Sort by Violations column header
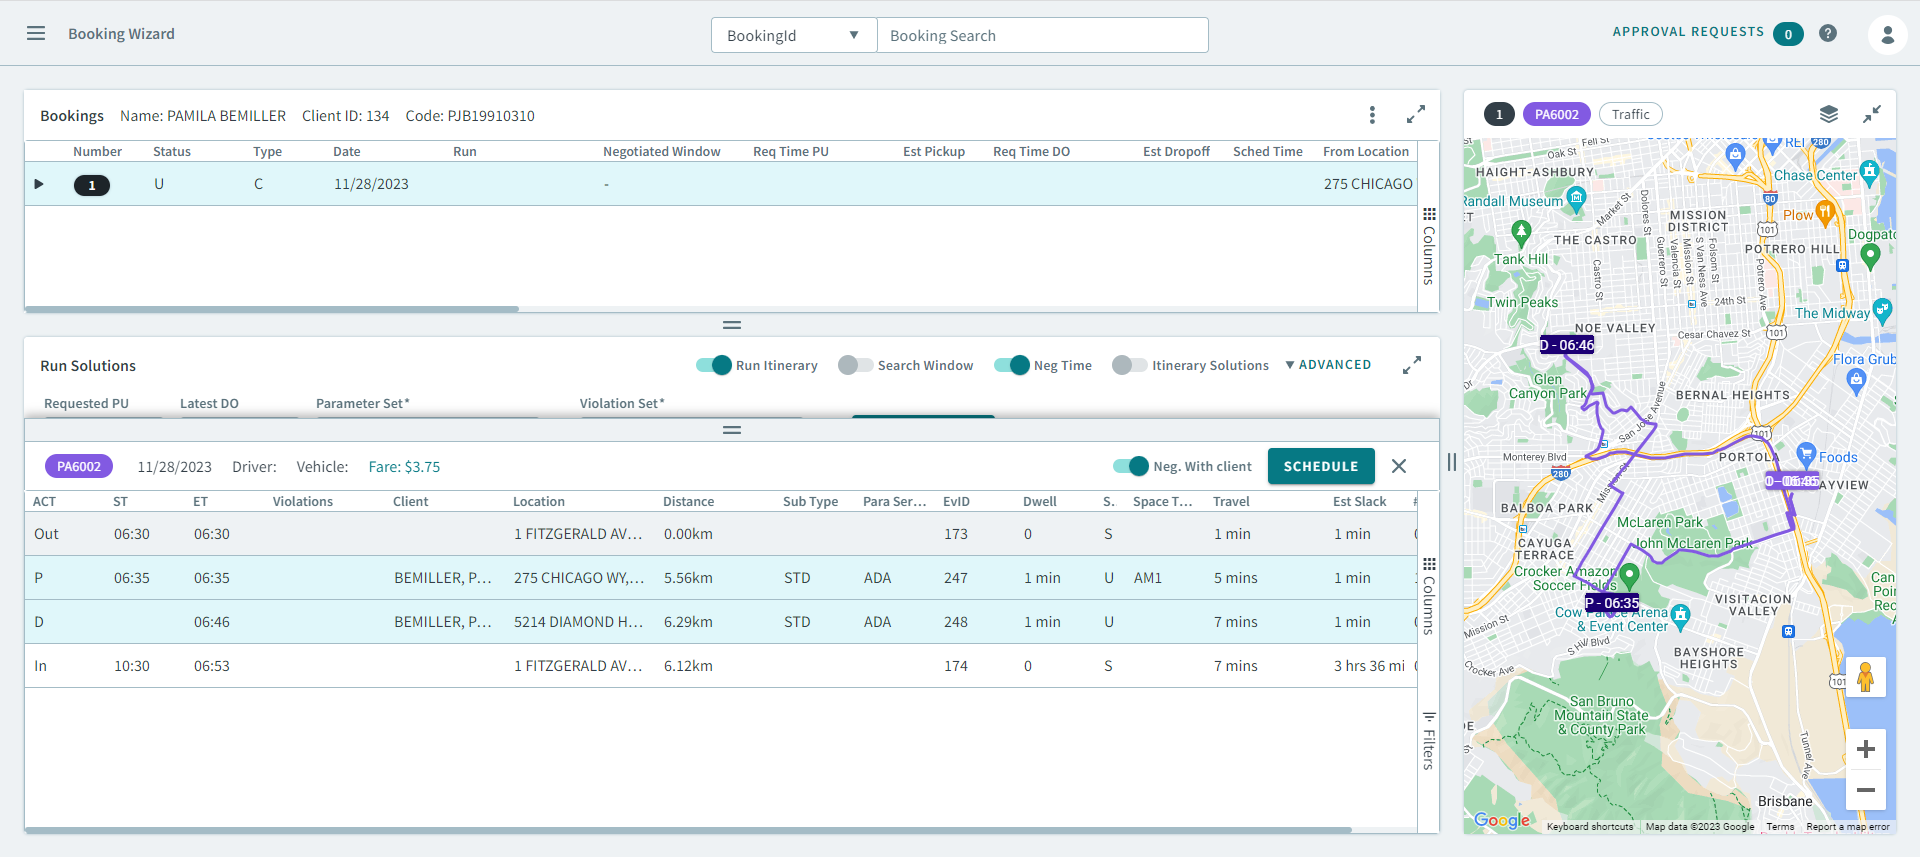This screenshot has width=1920, height=857. click(303, 502)
